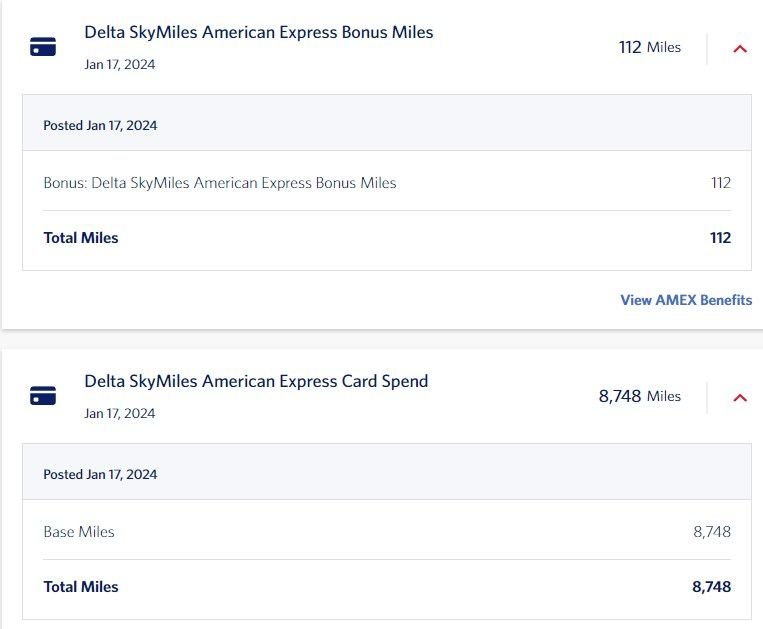Screen dimensions: 763x629
Task: Click the date under the Card Spend title
Action: [120, 414]
